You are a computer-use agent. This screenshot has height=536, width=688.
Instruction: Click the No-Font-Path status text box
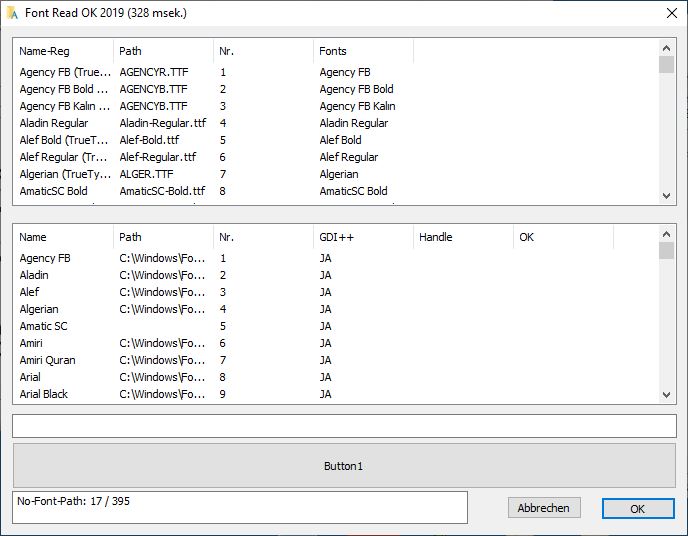tap(240, 507)
